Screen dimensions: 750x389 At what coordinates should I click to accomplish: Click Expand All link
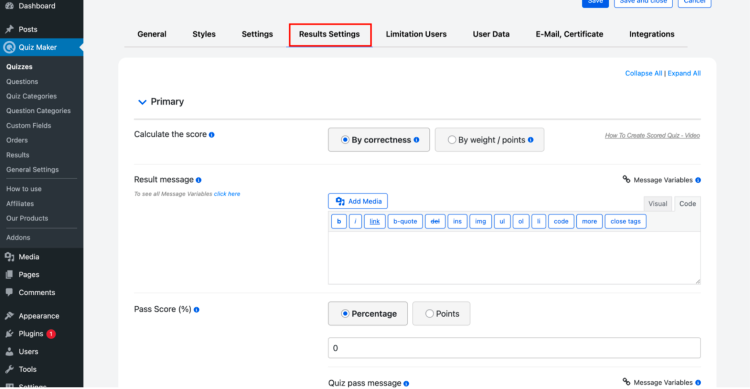(684, 73)
